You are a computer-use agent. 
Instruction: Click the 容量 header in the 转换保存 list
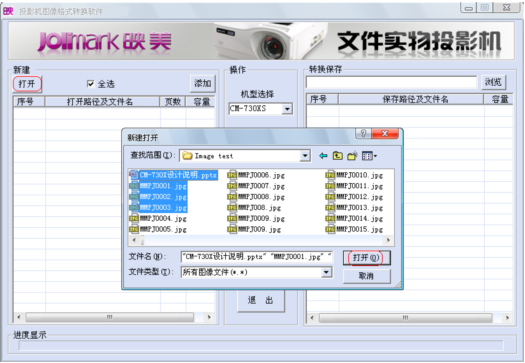498,99
